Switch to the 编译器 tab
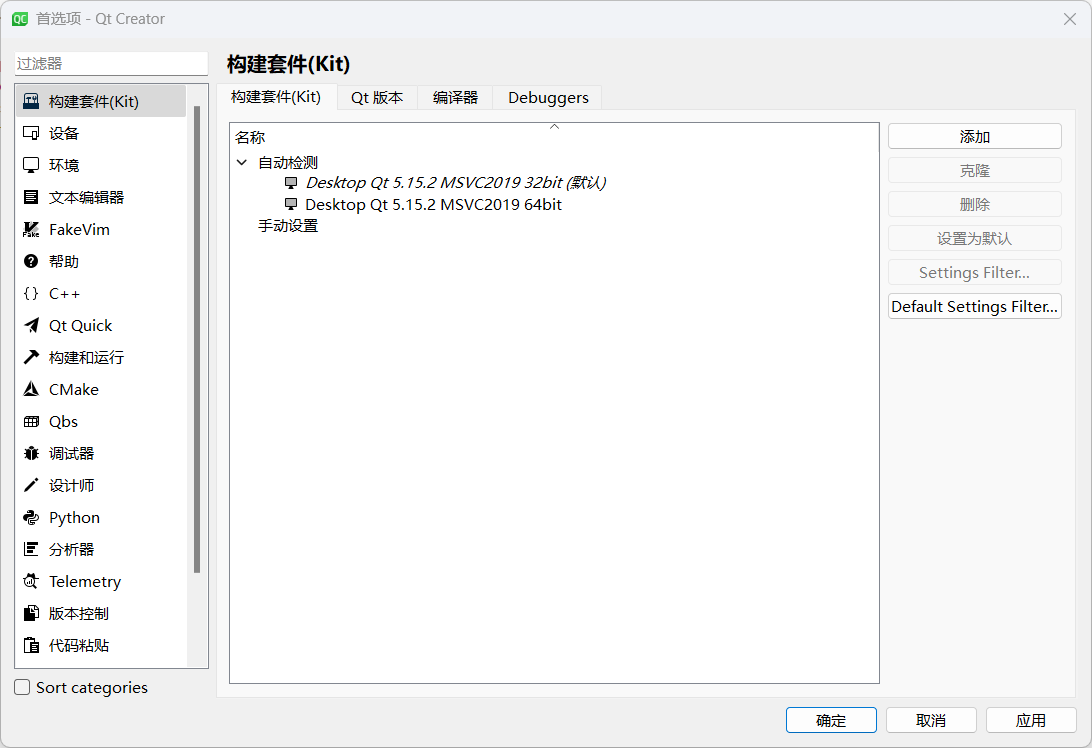 pos(455,98)
